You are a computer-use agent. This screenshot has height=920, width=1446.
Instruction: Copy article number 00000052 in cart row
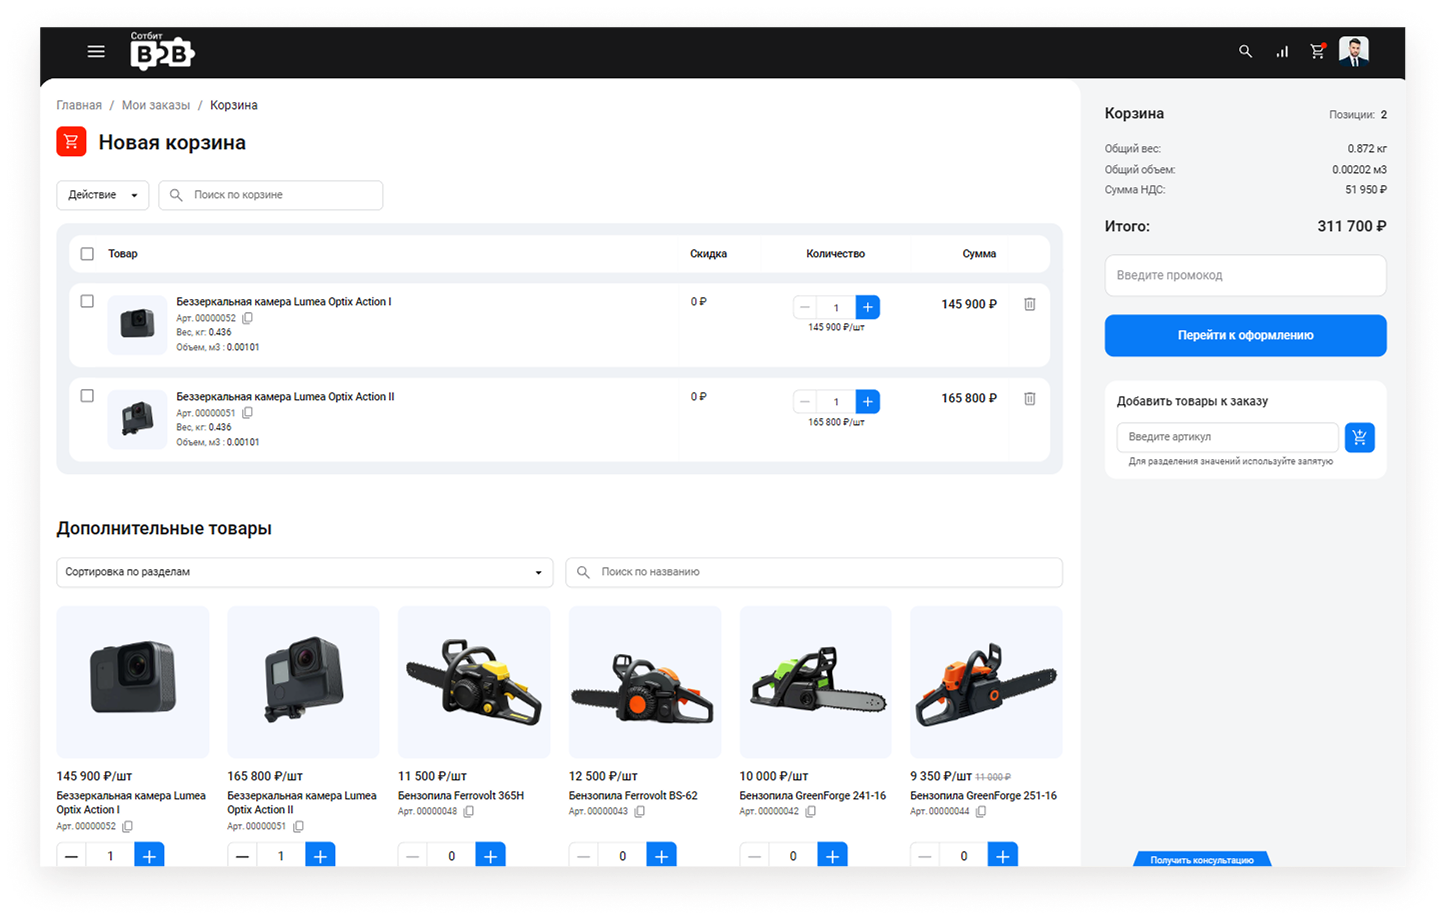pos(248,318)
